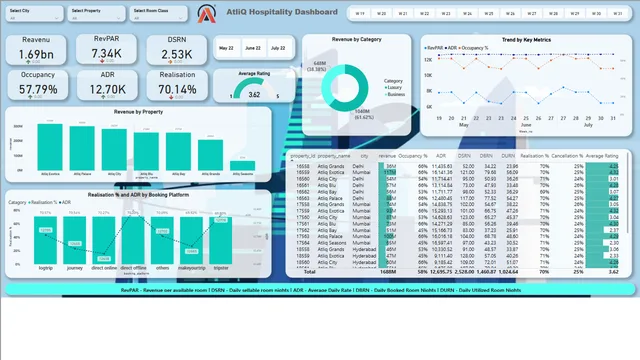Click green up arrow under Reavenu value
This screenshot has width=640, height=360.
pos(28,62)
